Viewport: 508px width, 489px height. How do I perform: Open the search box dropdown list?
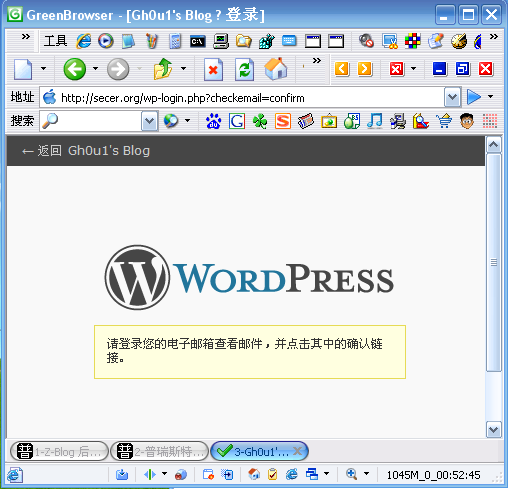coord(149,121)
